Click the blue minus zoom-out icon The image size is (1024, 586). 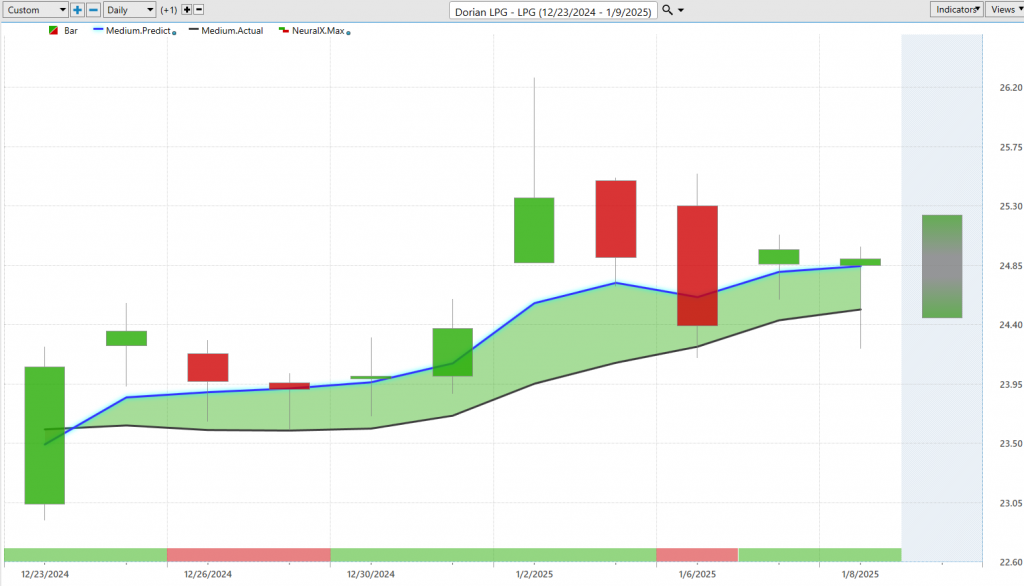pos(93,10)
